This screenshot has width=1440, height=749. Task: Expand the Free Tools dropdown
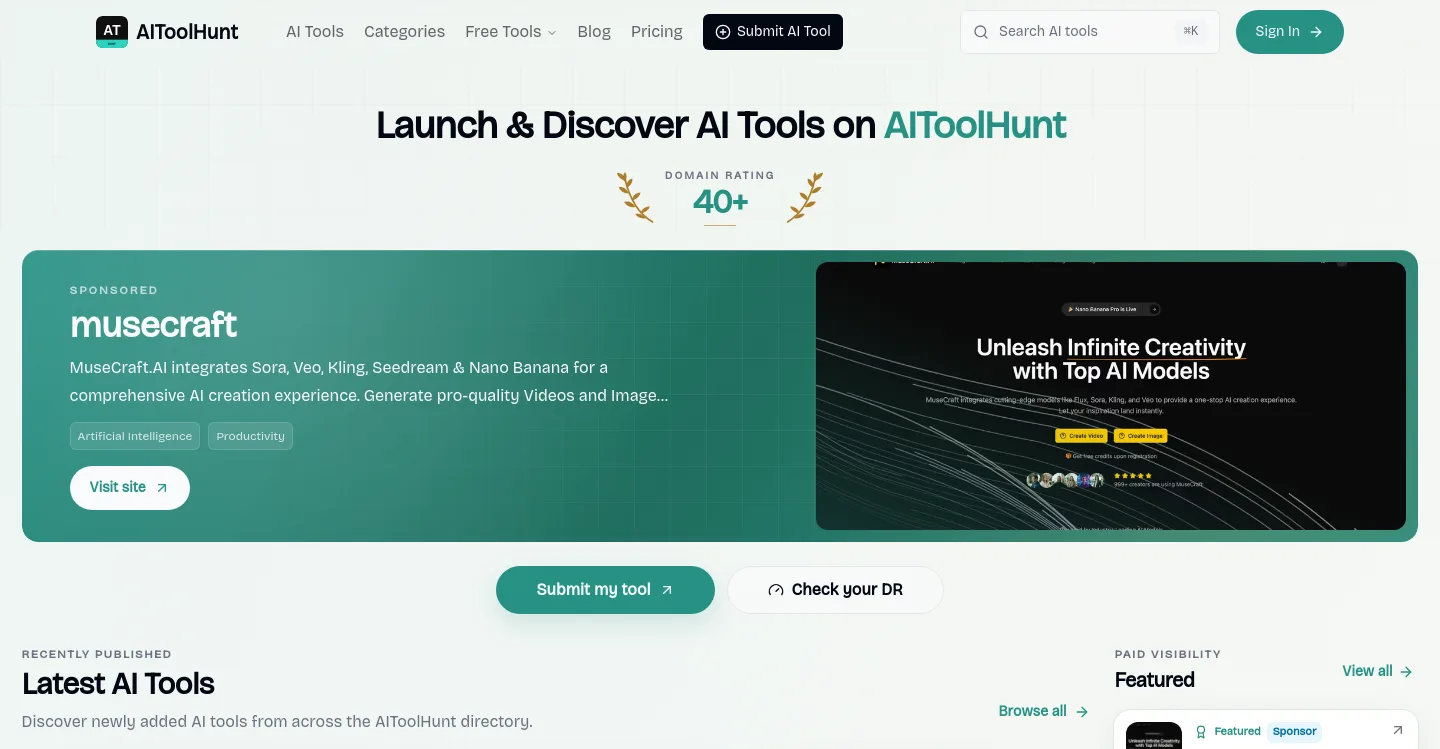[510, 32]
